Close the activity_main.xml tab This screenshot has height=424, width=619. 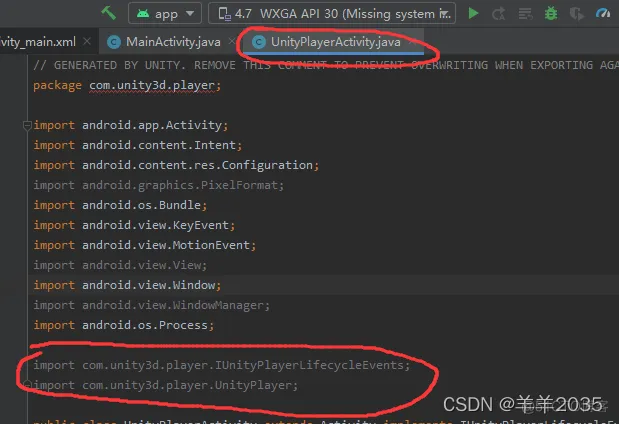pyautogui.click(x=87, y=41)
